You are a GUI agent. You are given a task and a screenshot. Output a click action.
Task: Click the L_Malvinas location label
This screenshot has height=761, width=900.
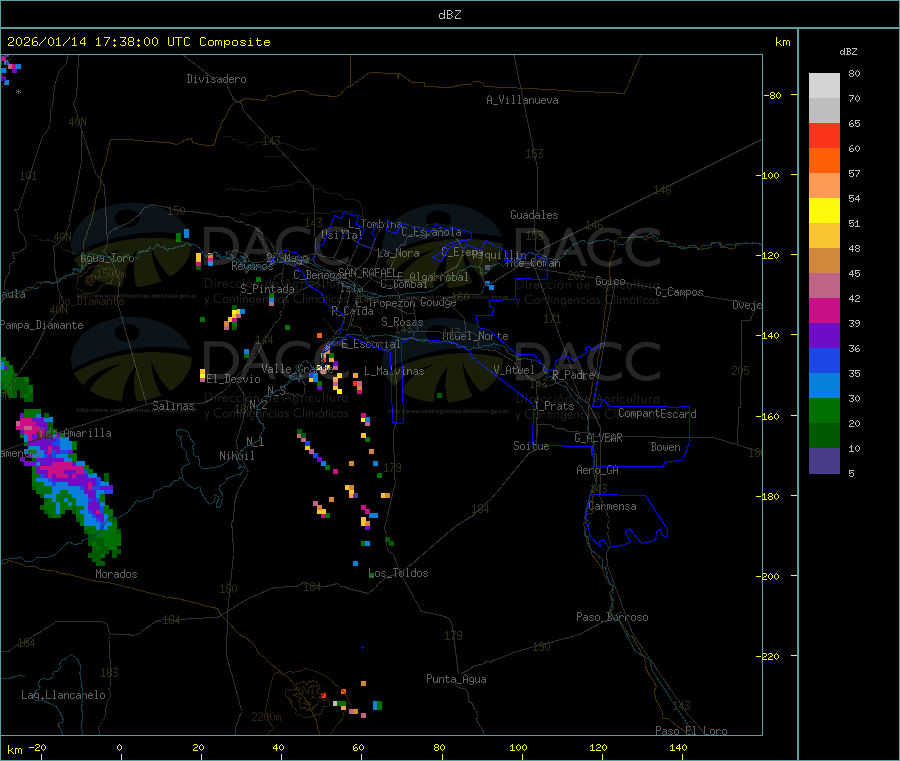click(394, 371)
